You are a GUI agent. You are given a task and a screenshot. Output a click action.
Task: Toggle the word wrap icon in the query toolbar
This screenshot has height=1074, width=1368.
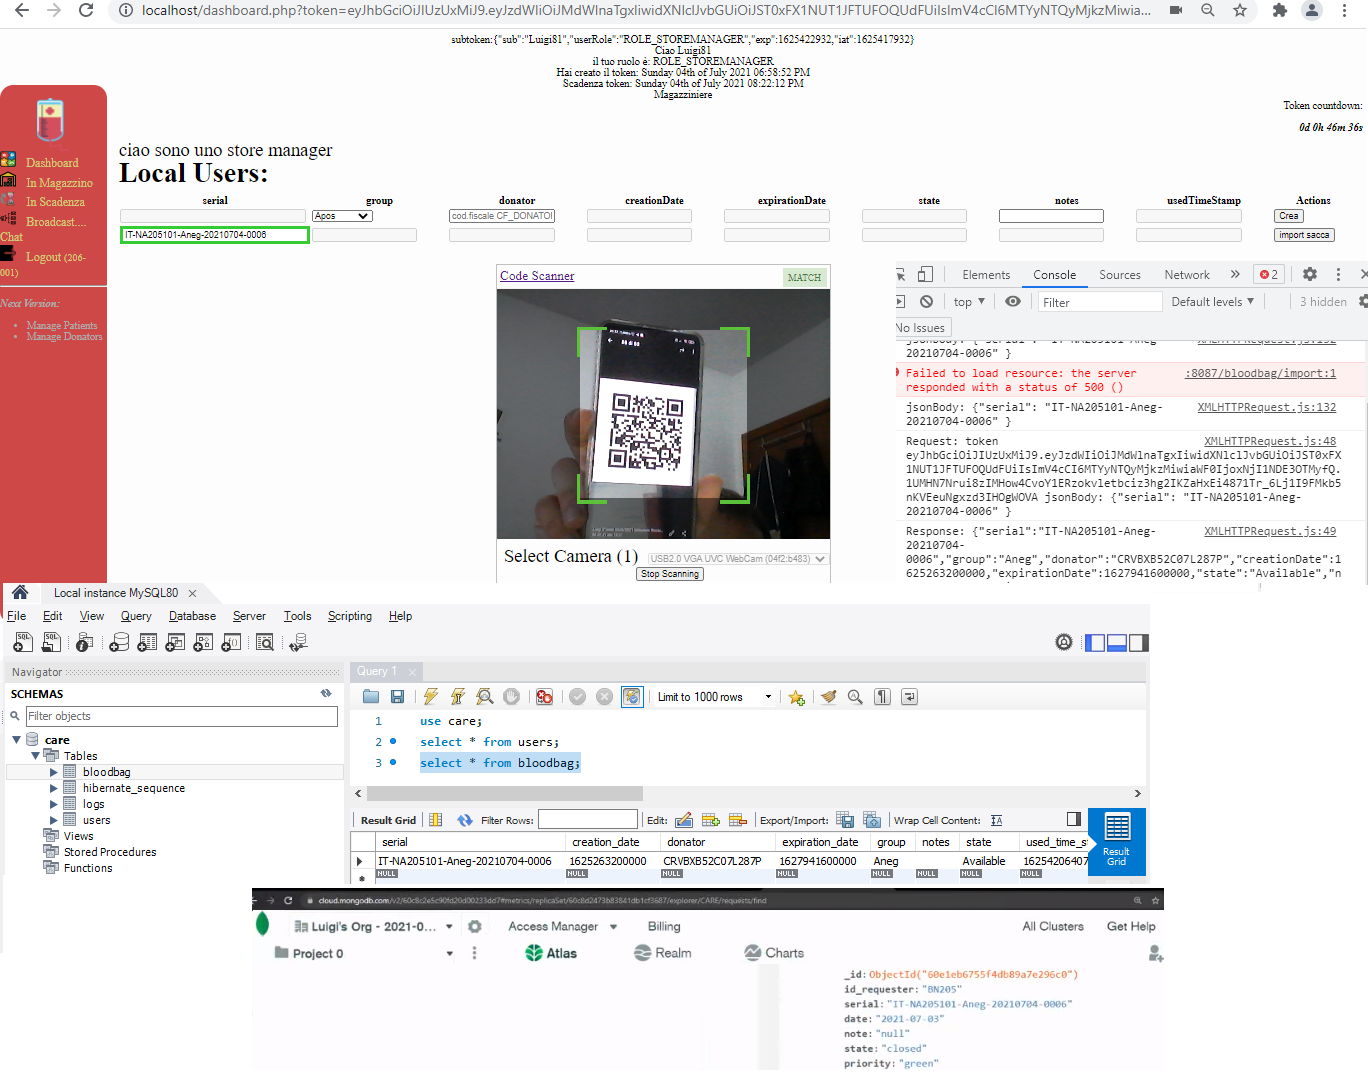[909, 697]
